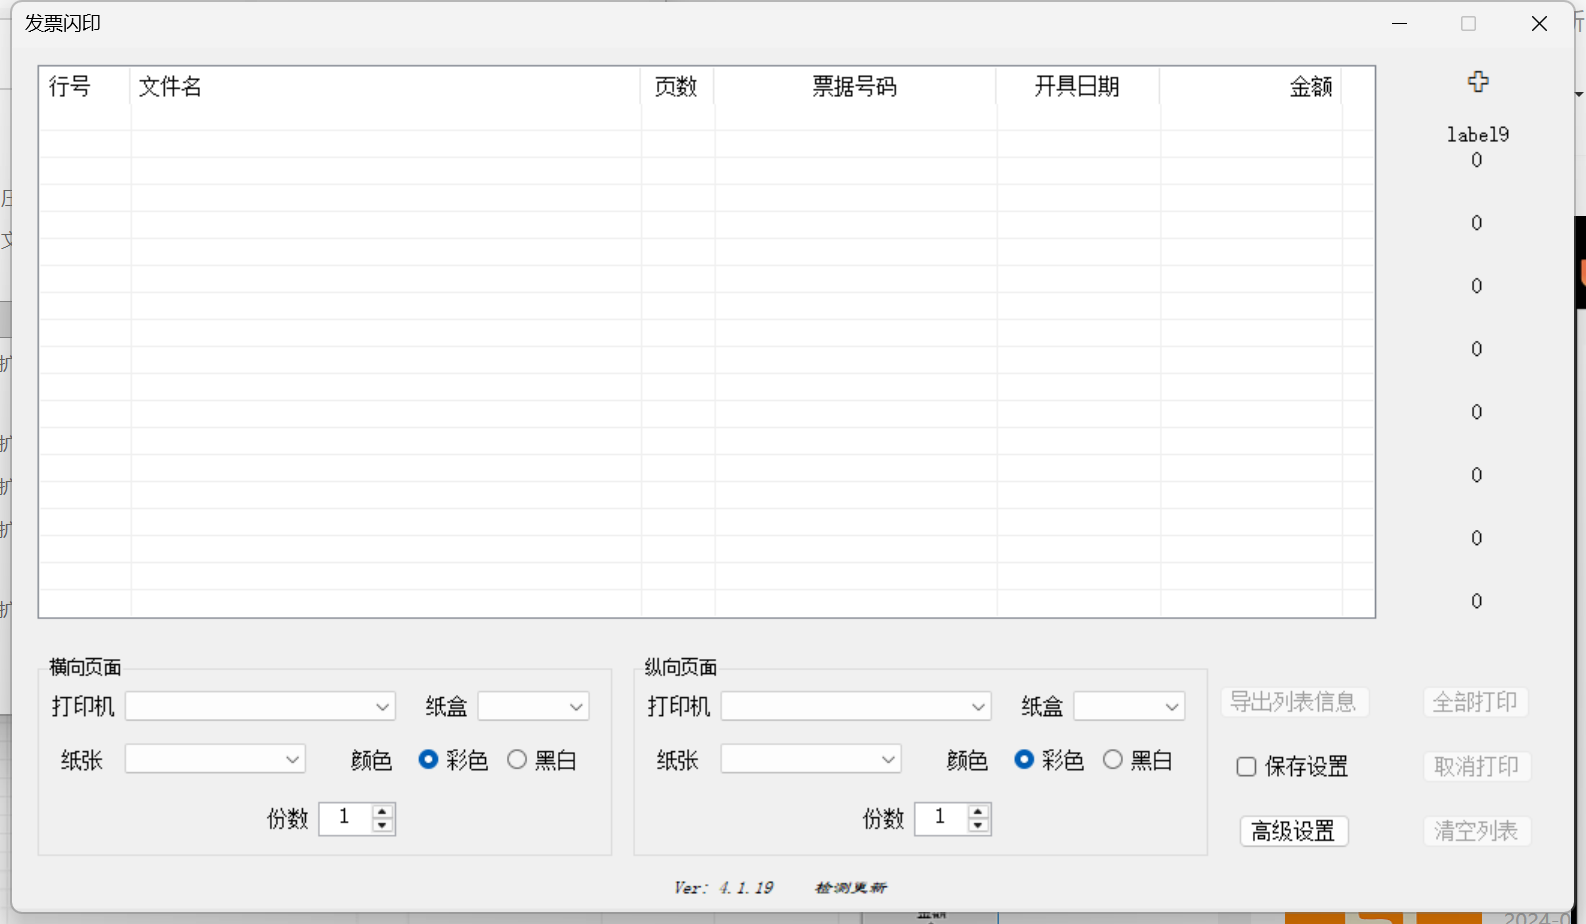Increase 份数 in 横向页面 using up arrow
Viewport: 1586px width, 924px height.
click(x=382, y=811)
